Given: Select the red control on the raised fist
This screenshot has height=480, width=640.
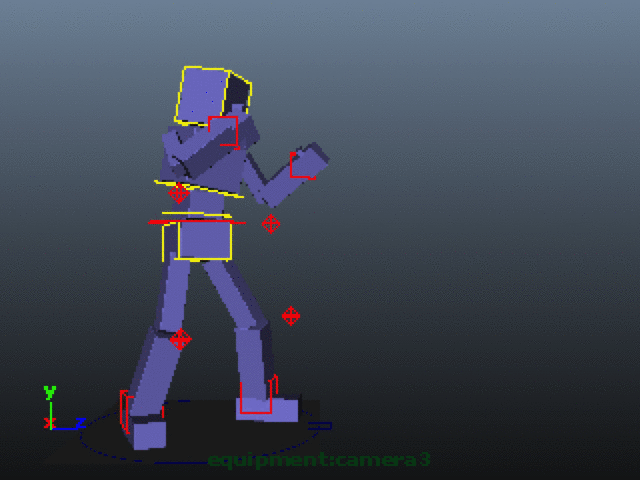Looking at the screenshot, I should (x=302, y=166).
